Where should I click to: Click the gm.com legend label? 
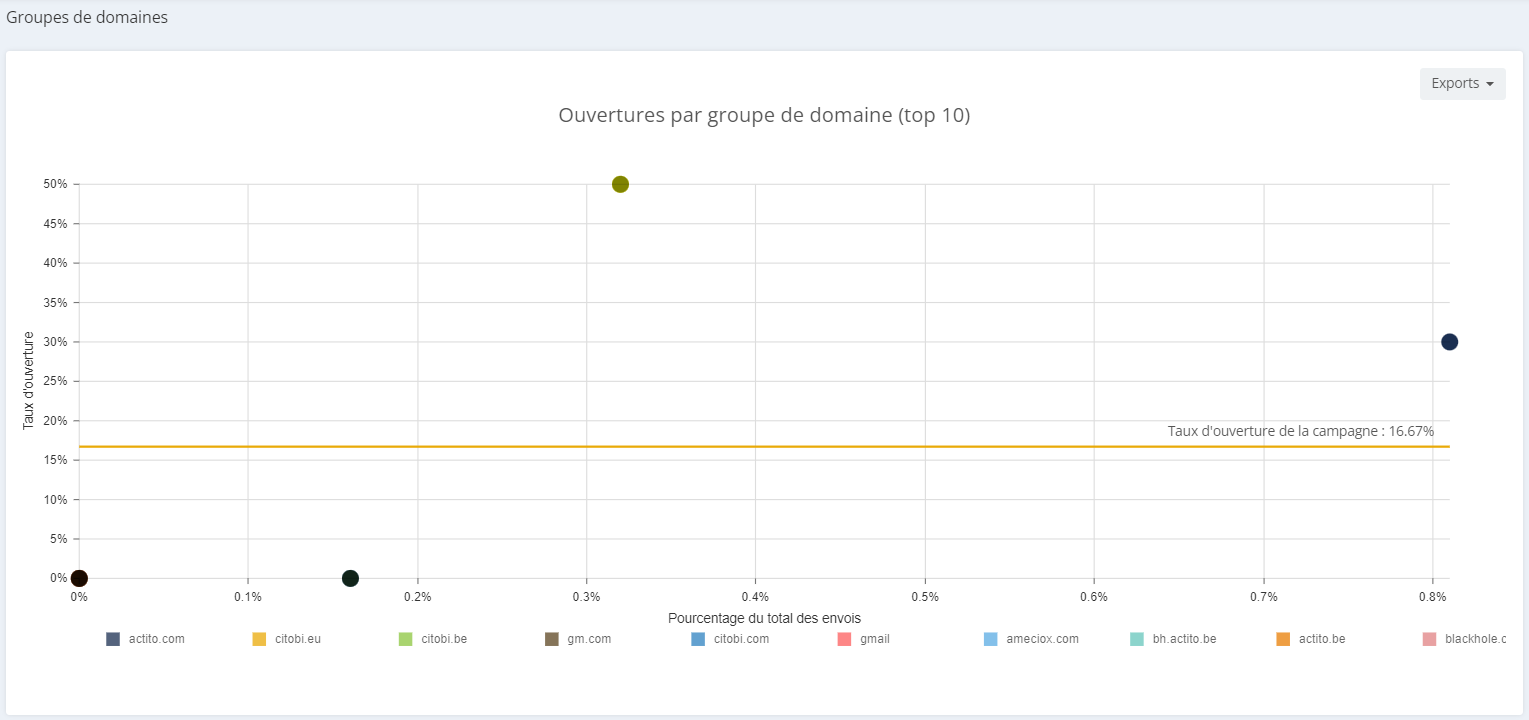pyautogui.click(x=589, y=639)
